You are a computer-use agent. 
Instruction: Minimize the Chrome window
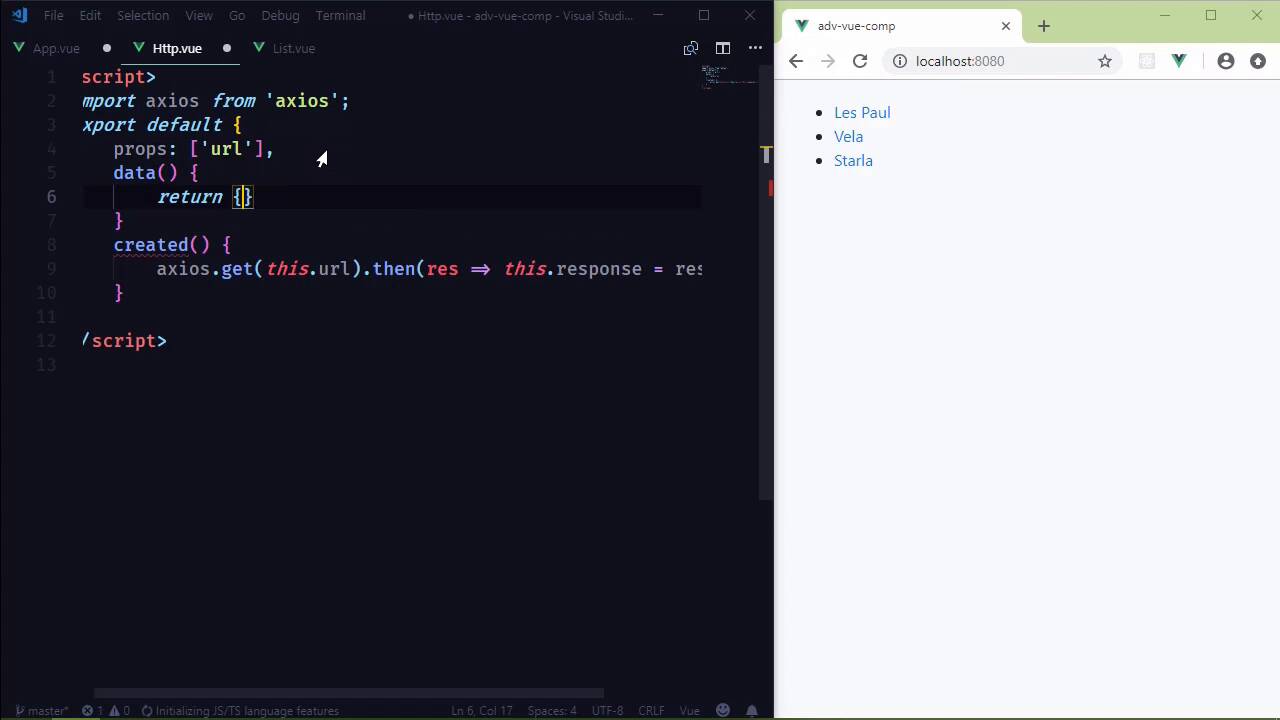tap(1165, 15)
